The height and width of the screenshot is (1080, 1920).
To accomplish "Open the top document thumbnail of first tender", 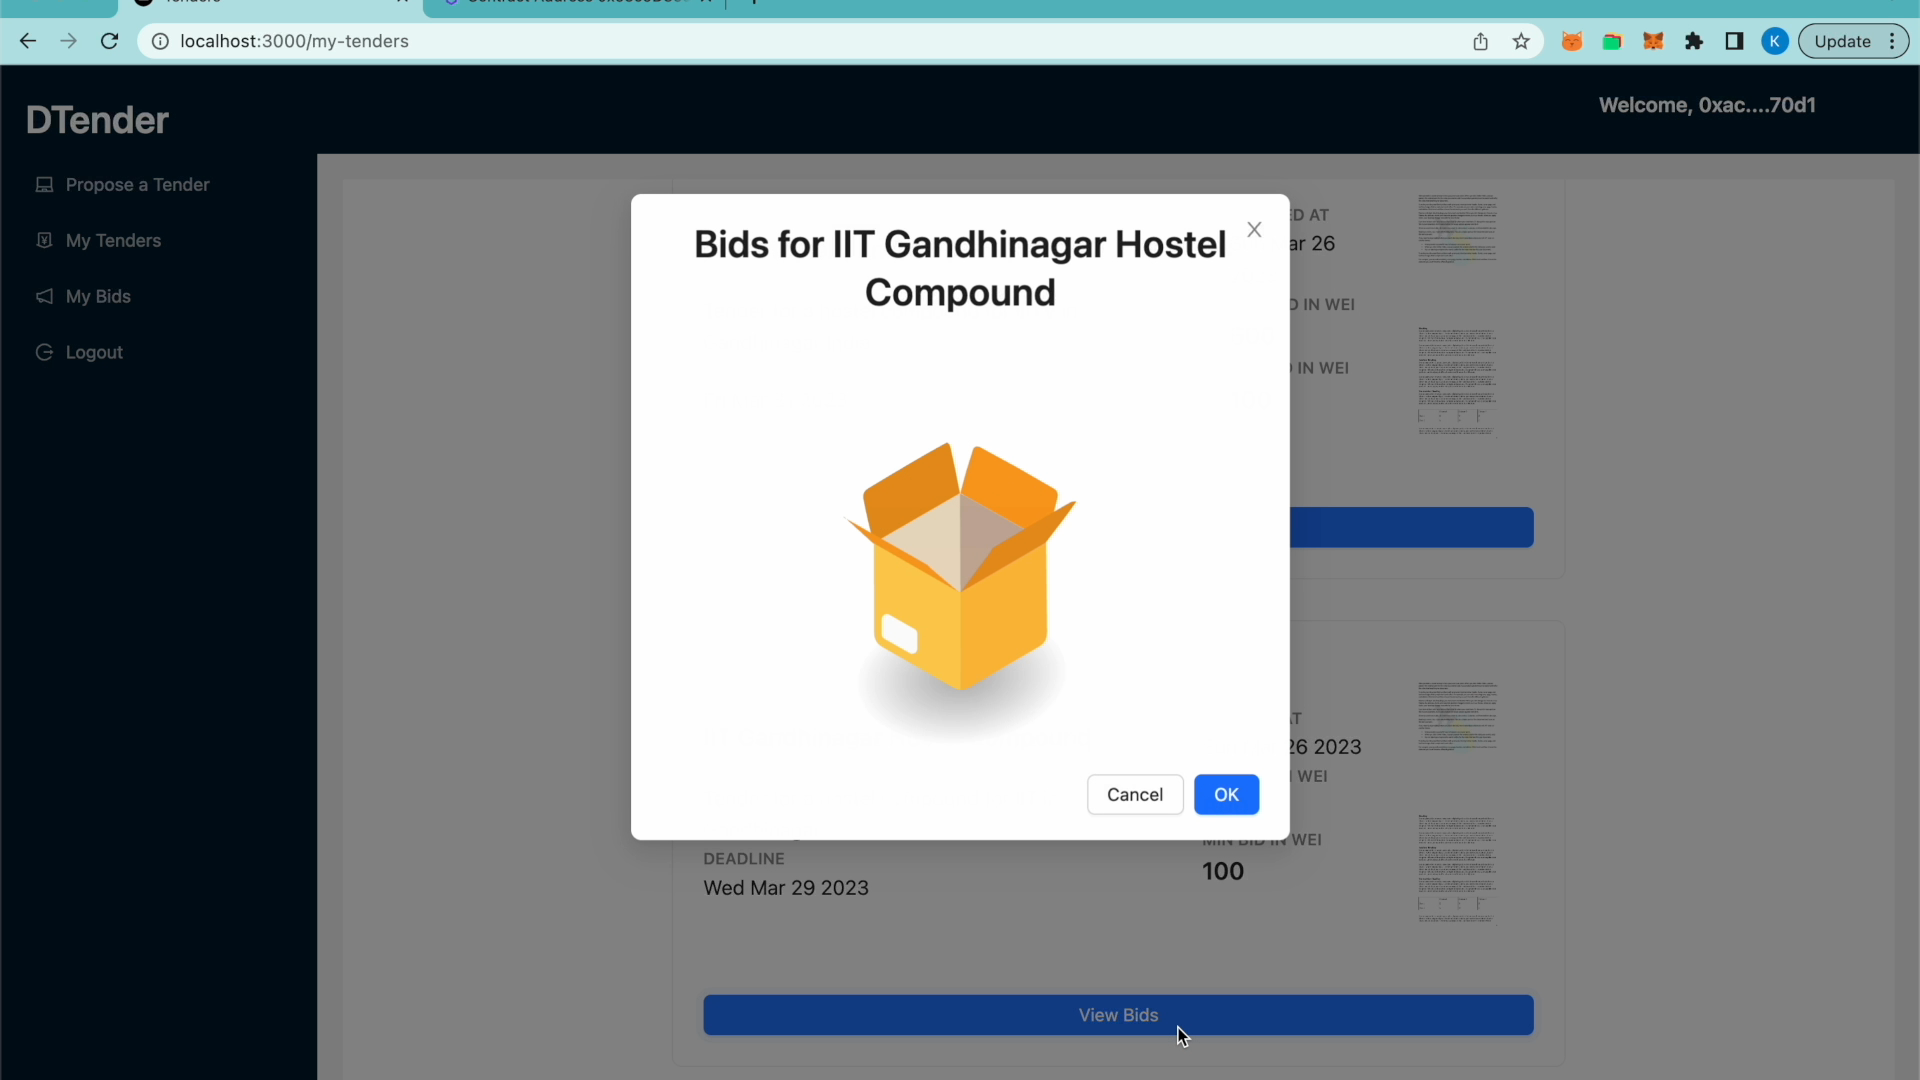I will pyautogui.click(x=1457, y=229).
